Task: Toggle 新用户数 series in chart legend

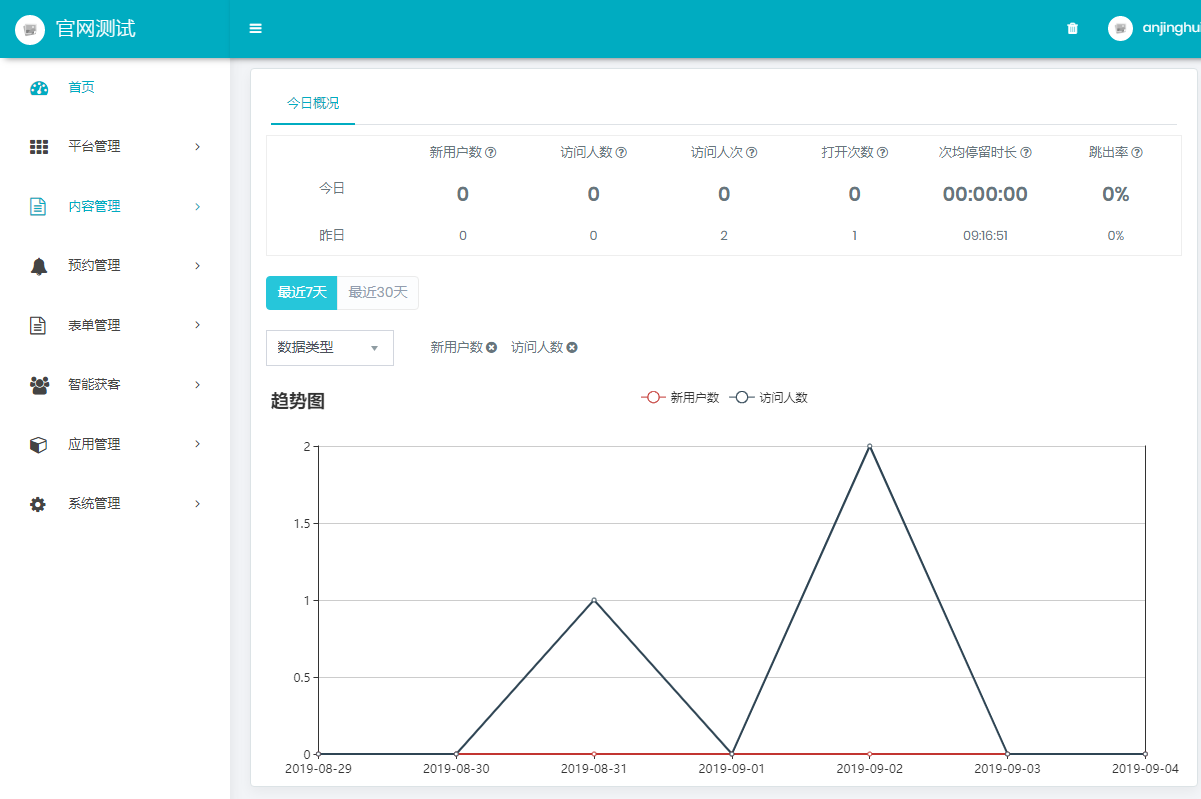Action: coord(680,397)
